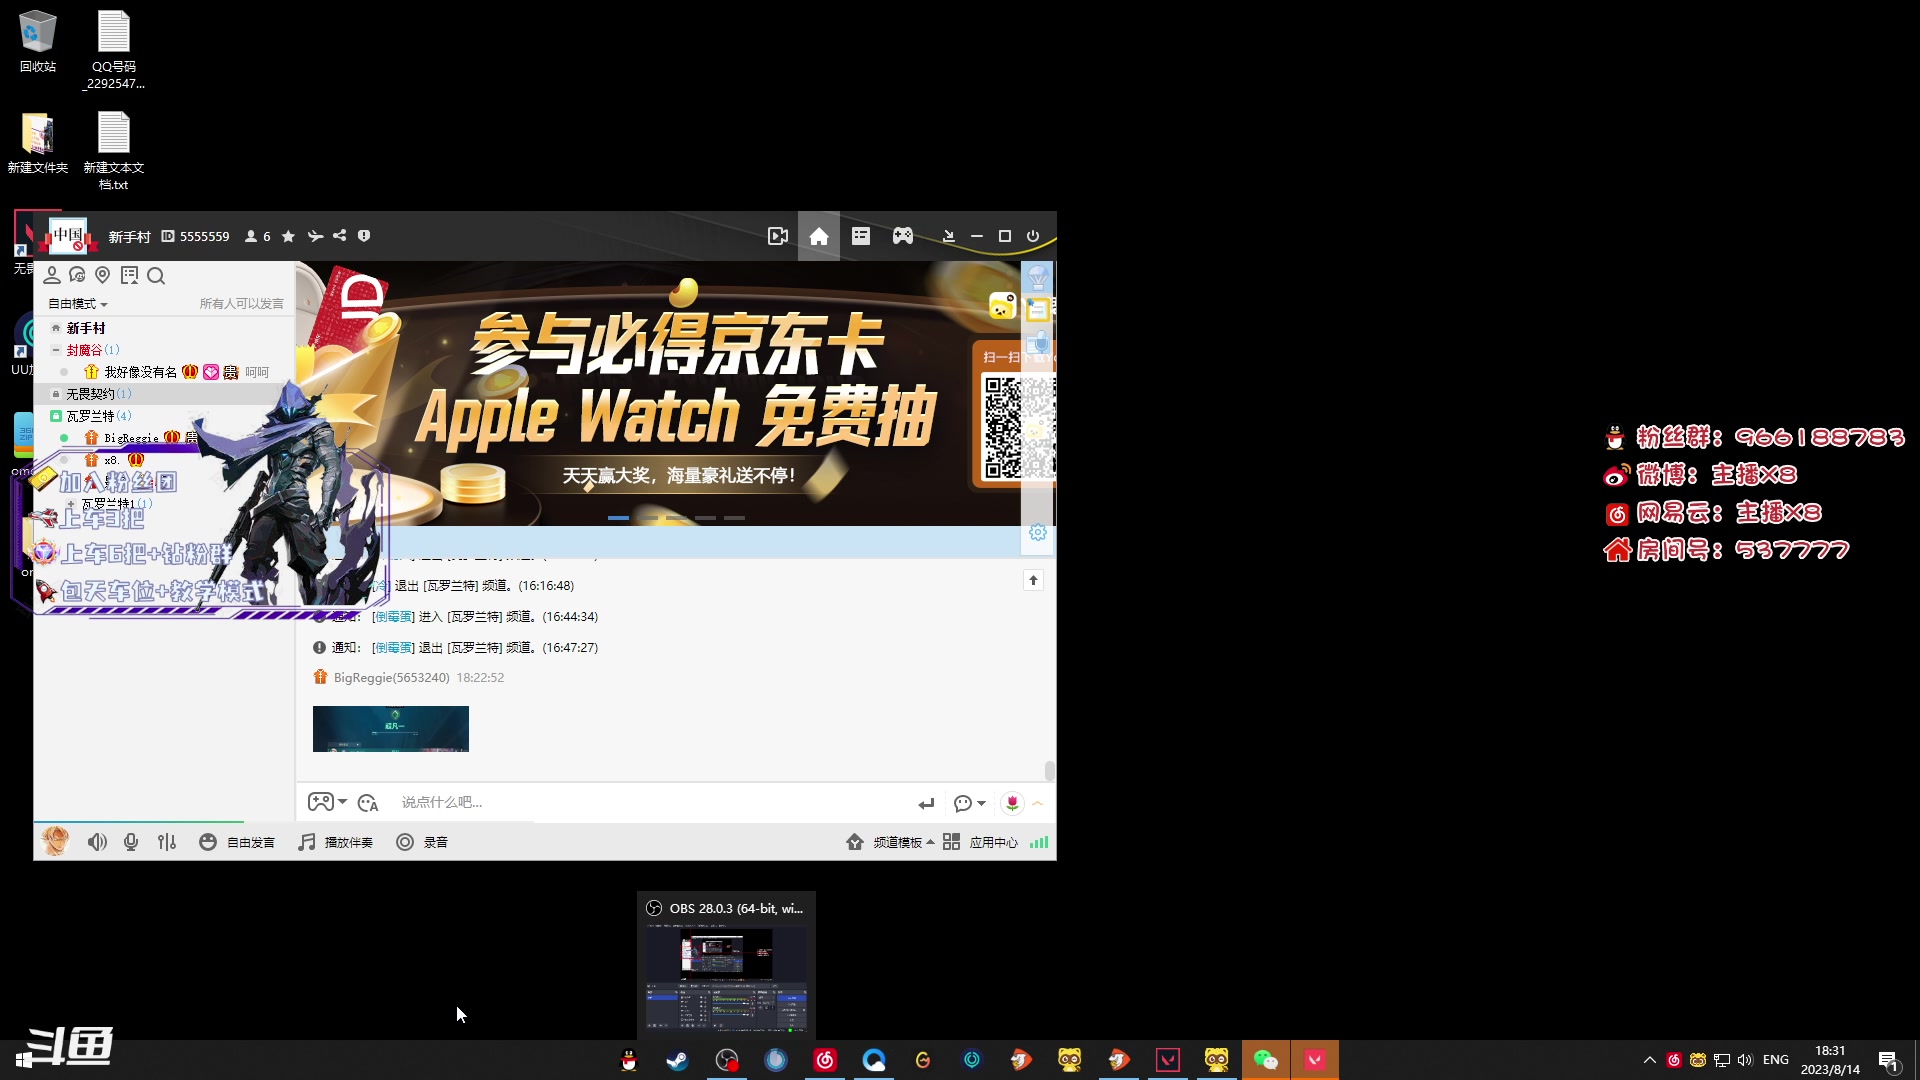The height and width of the screenshot is (1080, 1920).
Task: Select the 新手村 root channel
Action: [86, 328]
